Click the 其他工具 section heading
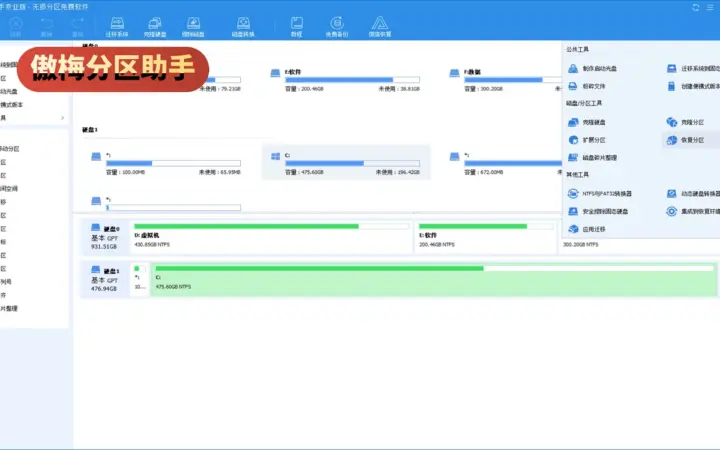The width and height of the screenshot is (720, 450). tap(577, 174)
